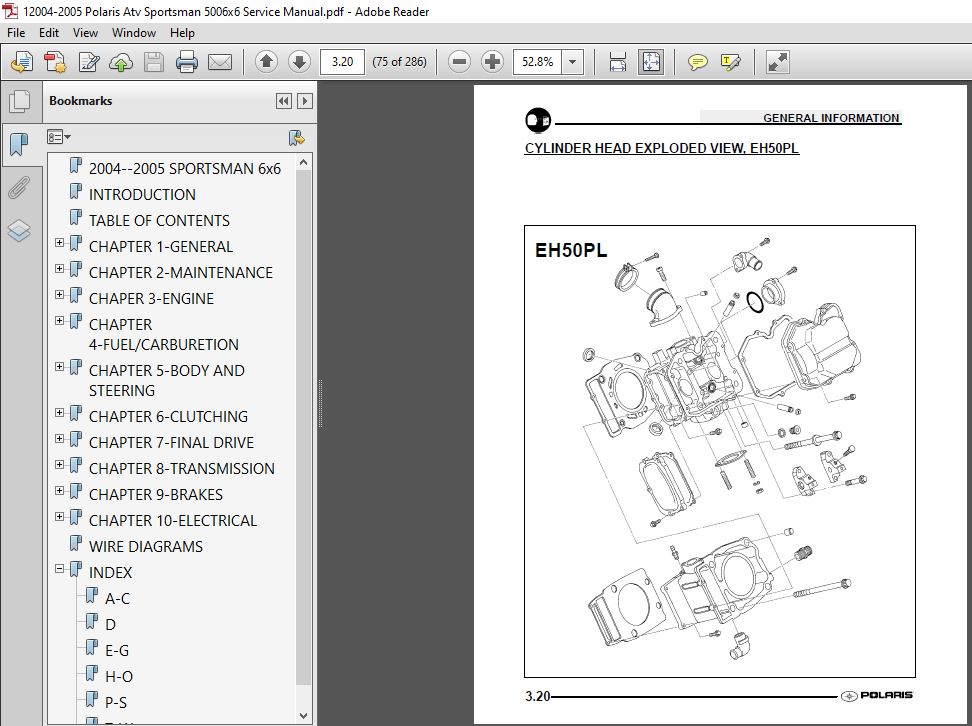Open the Window menu

(134, 33)
